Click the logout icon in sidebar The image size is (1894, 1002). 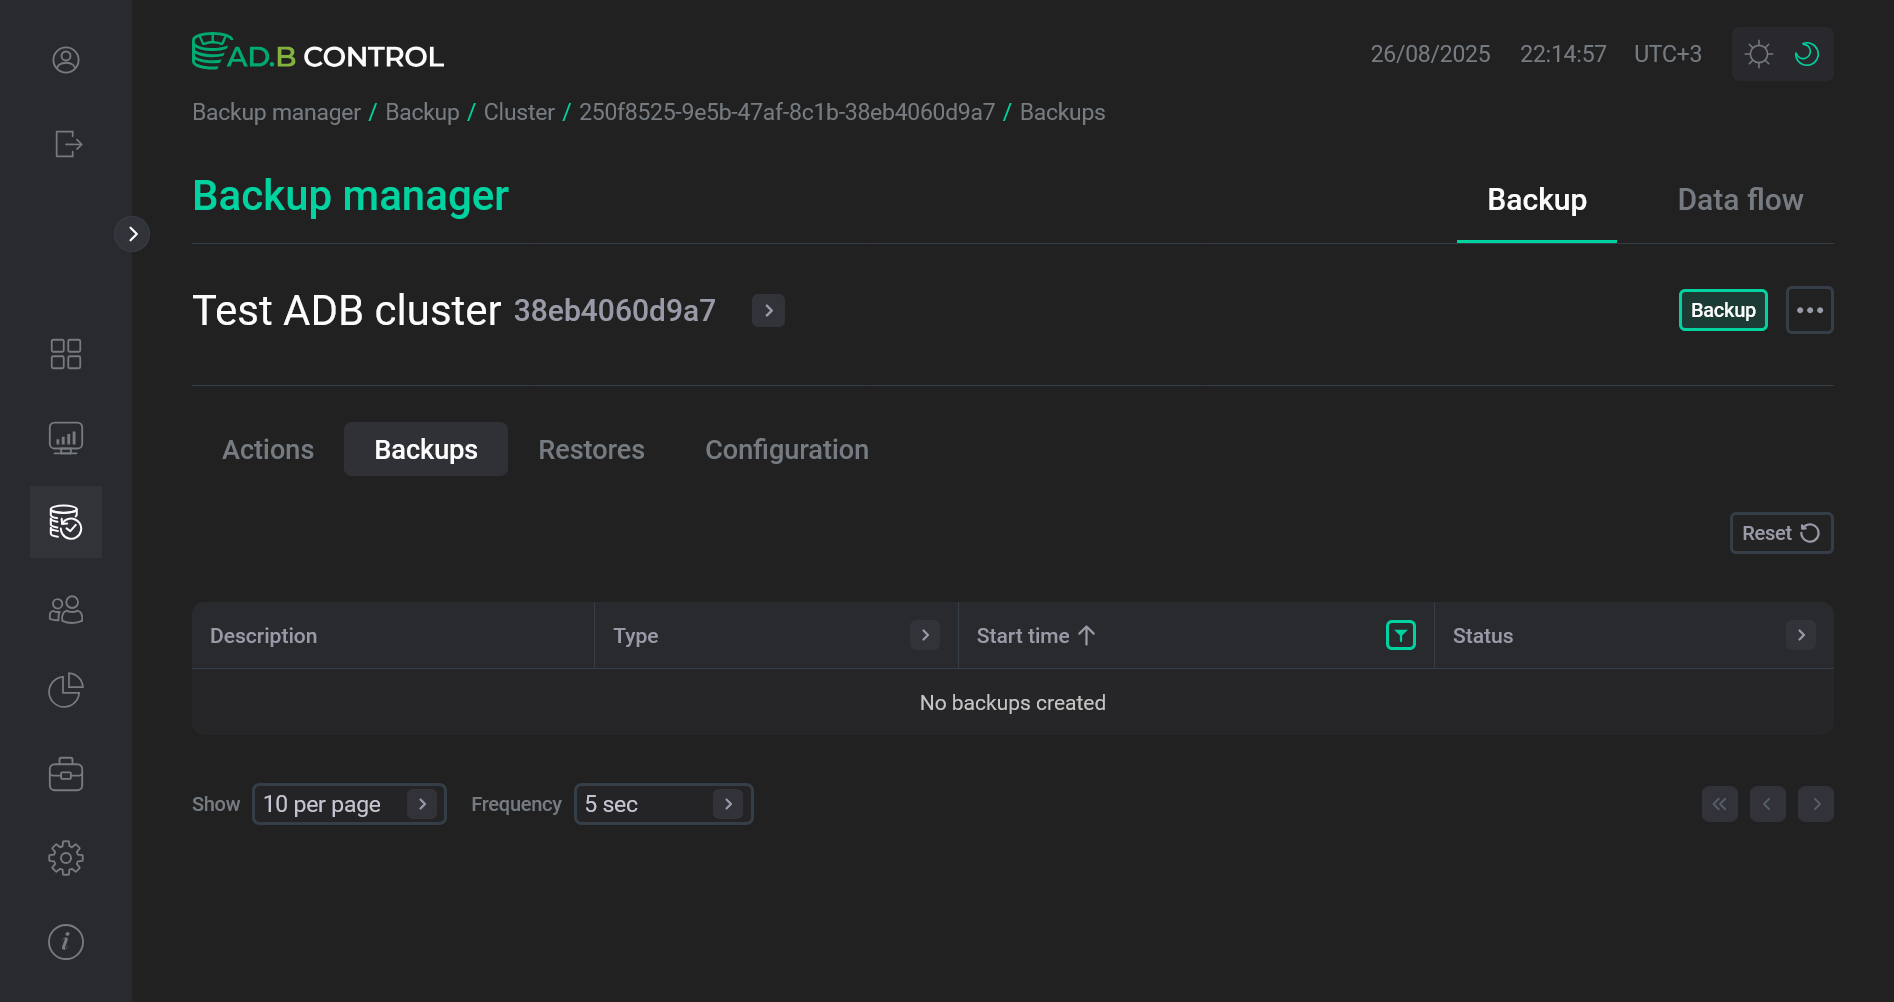click(67, 144)
